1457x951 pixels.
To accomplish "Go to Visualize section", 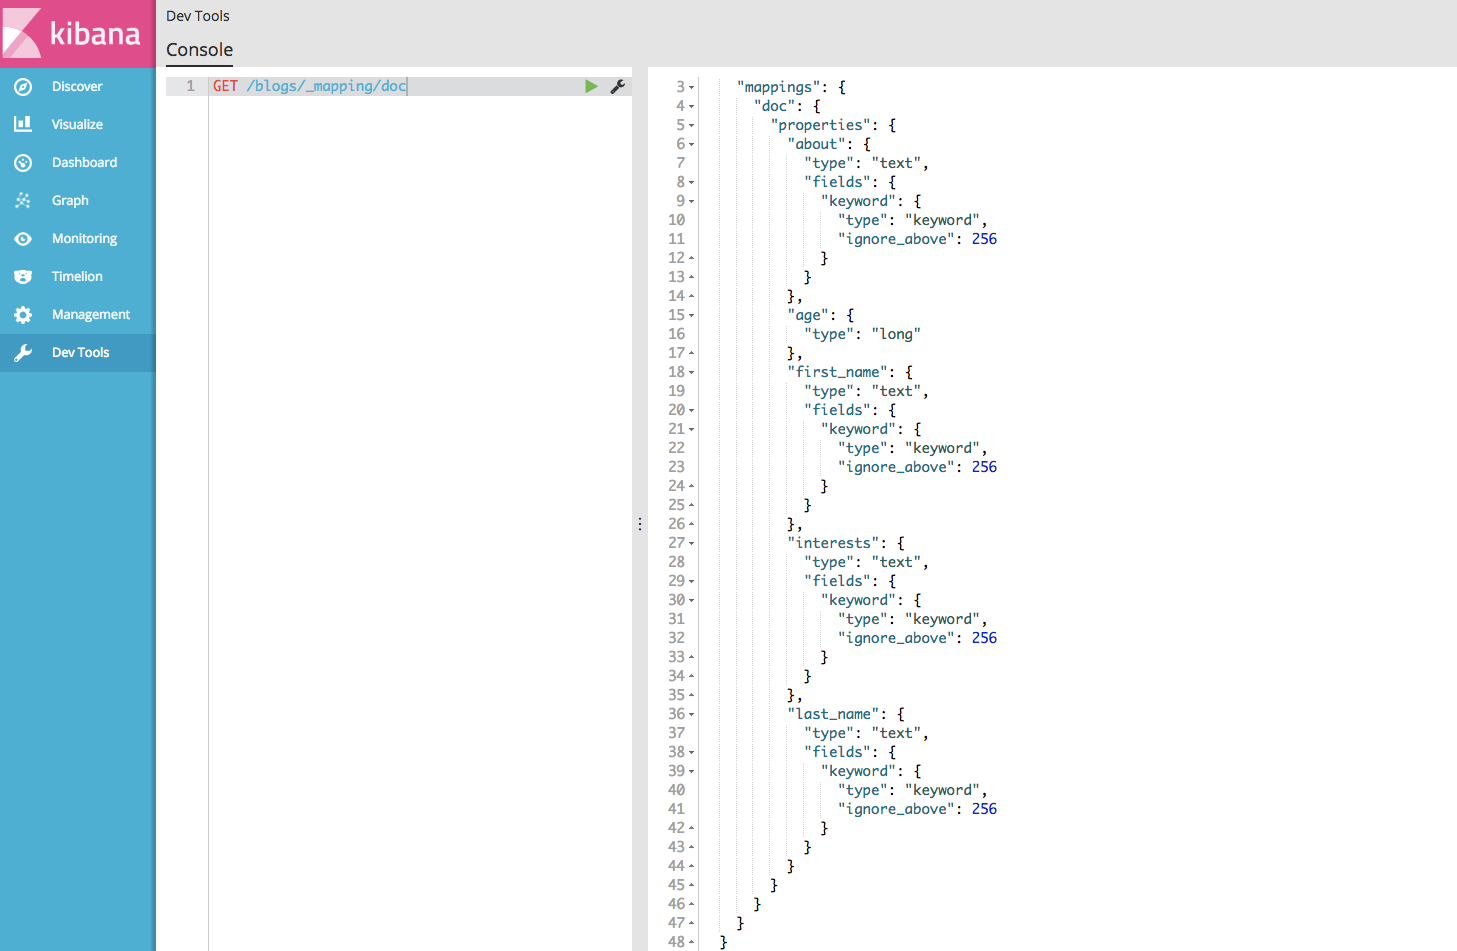I will coord(77,125).
